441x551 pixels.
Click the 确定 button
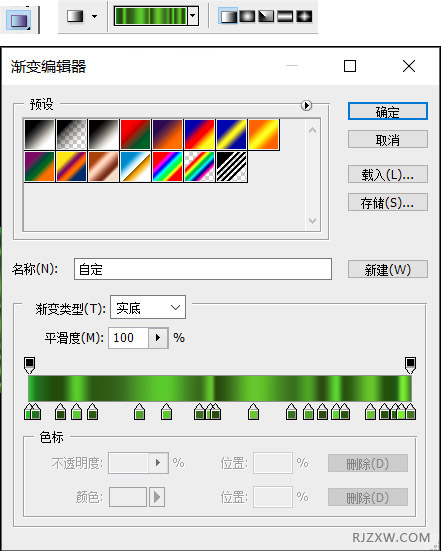click(388, 111)
